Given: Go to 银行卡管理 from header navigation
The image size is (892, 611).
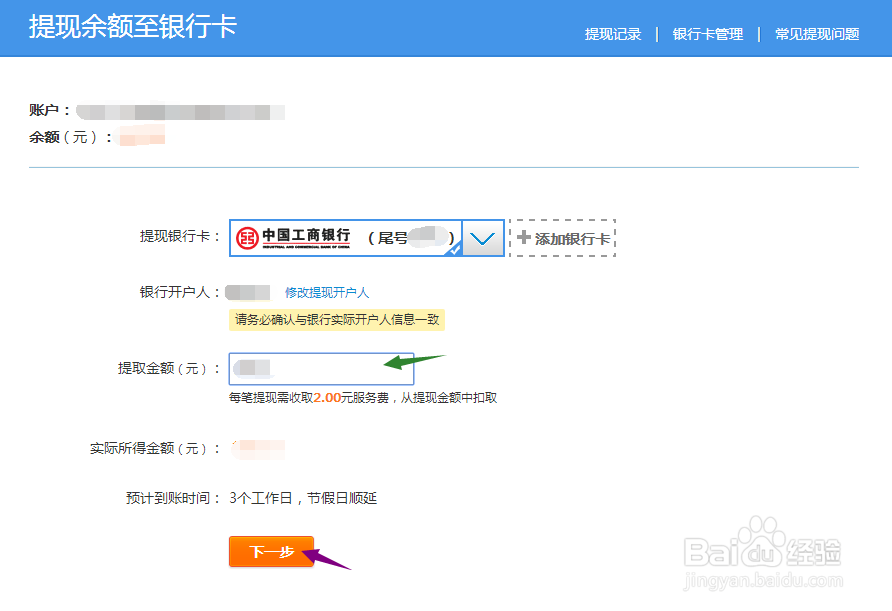Looking at the screenshot, I should click(709, 32).
